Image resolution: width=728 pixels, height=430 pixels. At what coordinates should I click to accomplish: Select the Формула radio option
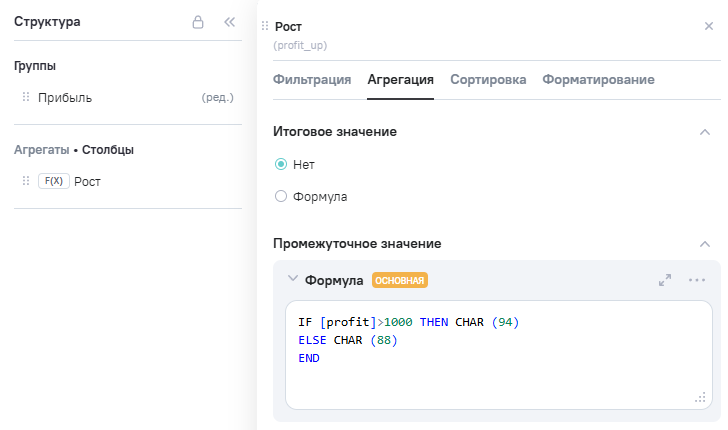(281, 197)
